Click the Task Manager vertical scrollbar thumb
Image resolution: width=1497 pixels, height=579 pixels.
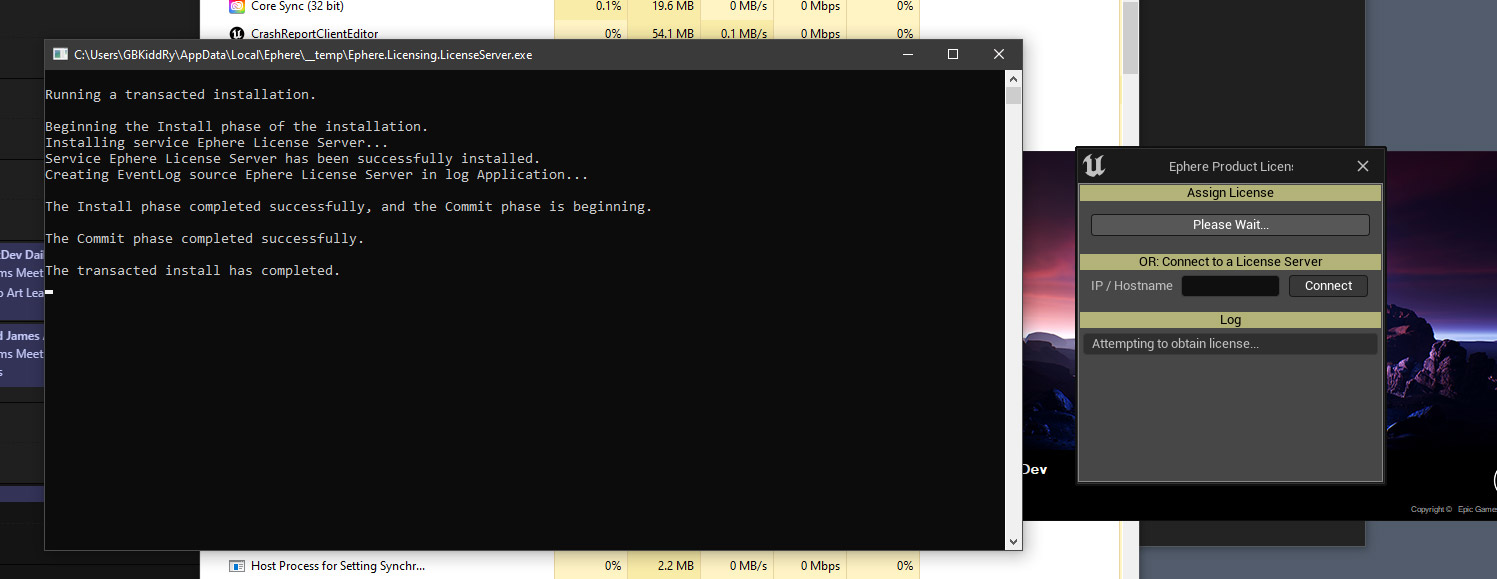click(1129, 40)
